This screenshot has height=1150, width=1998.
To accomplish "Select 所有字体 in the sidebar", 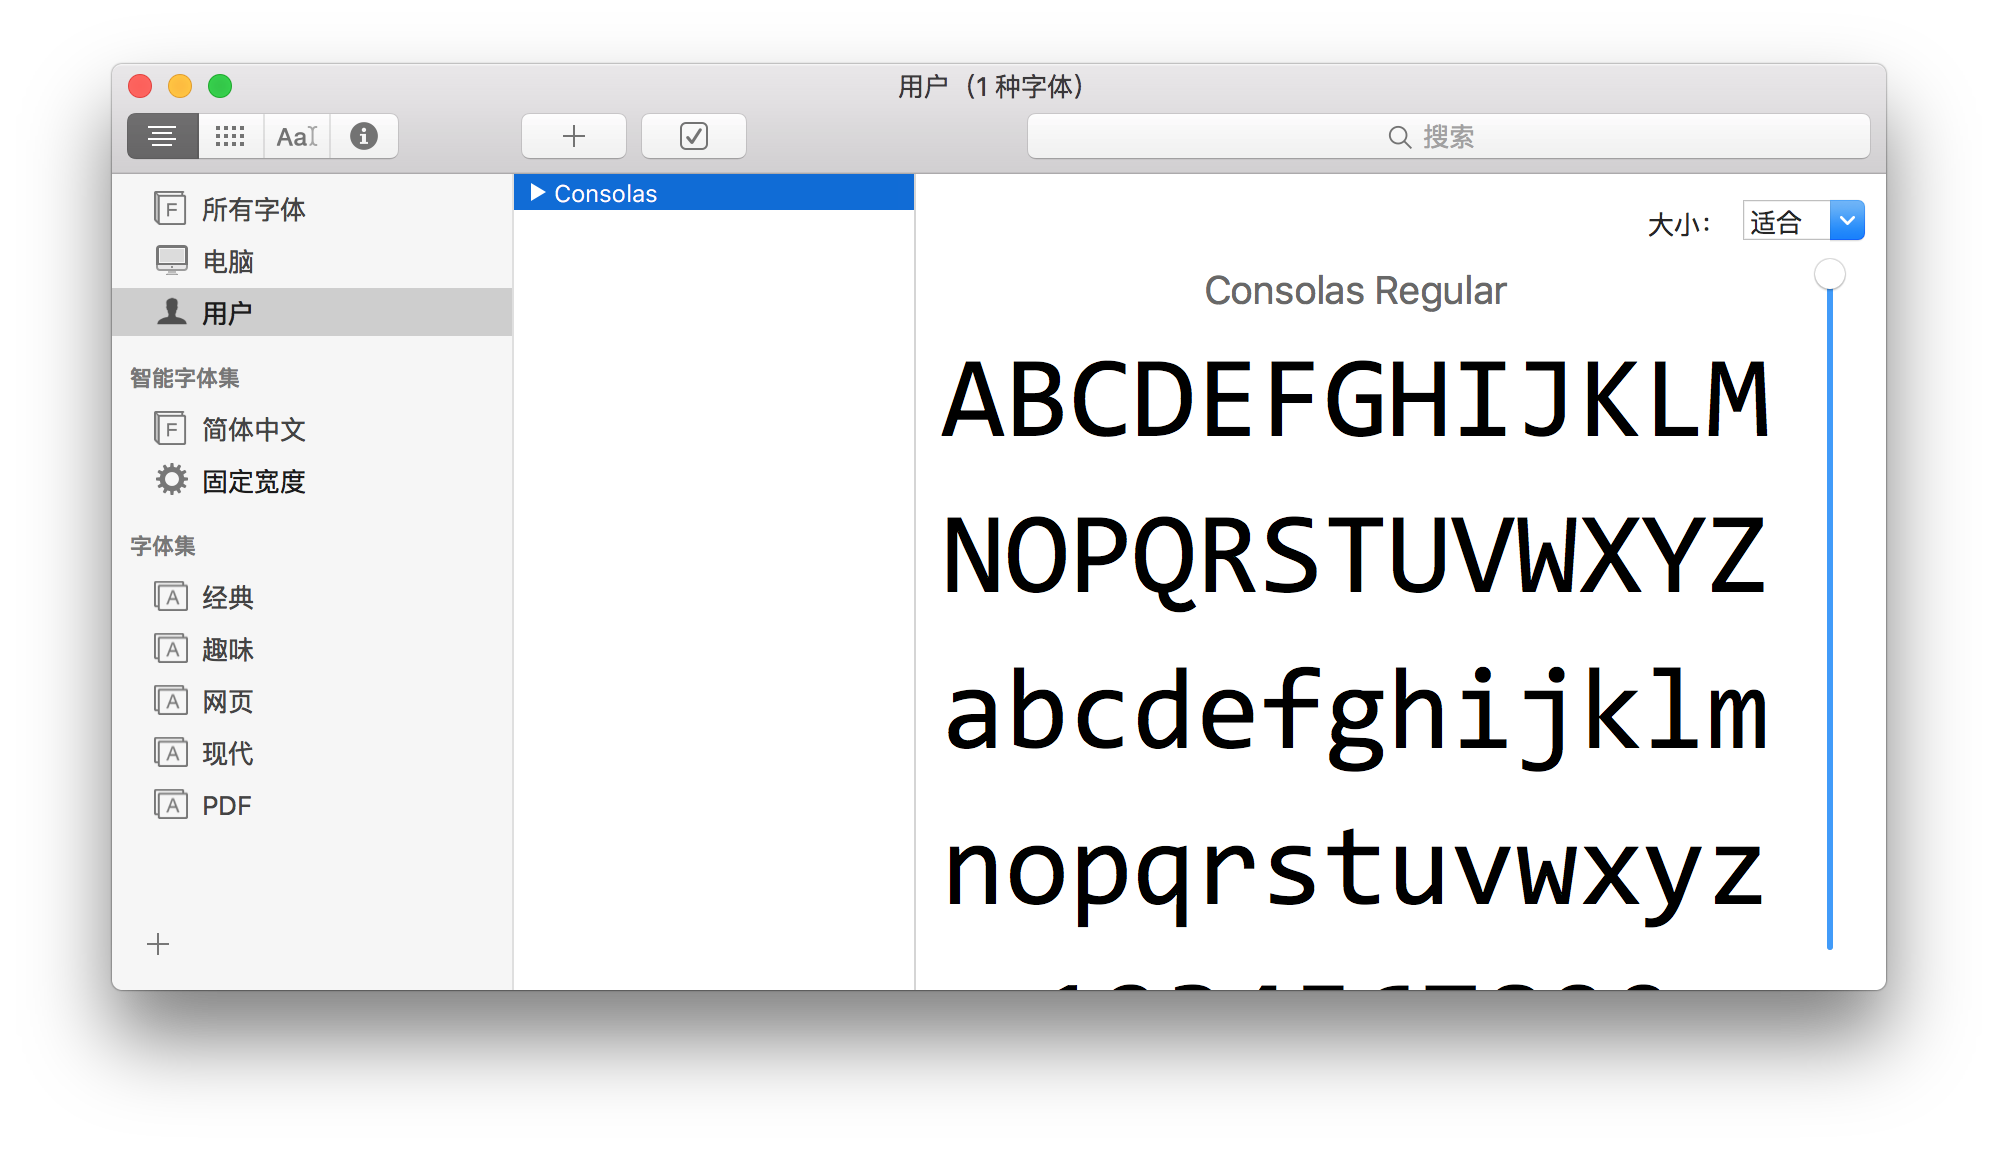I will 312,209.
